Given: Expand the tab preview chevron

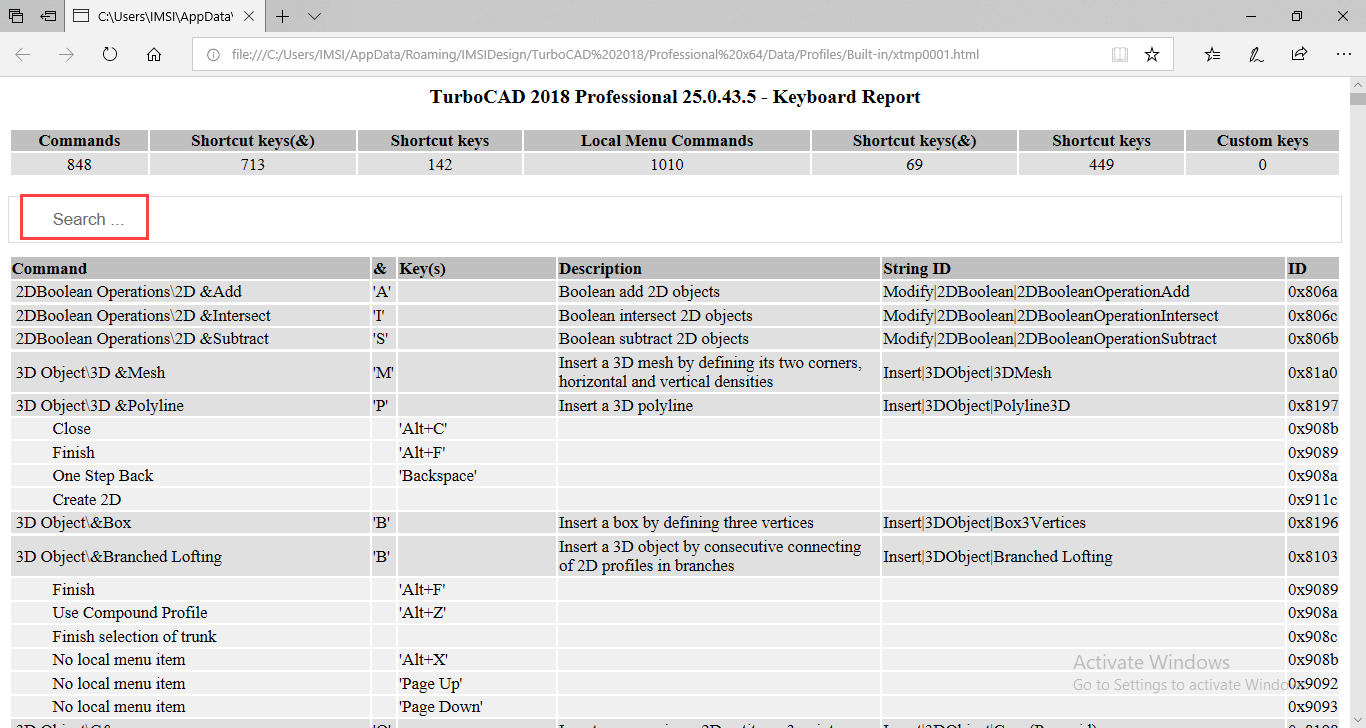Looking at the screenshot, I should (314, 16).
